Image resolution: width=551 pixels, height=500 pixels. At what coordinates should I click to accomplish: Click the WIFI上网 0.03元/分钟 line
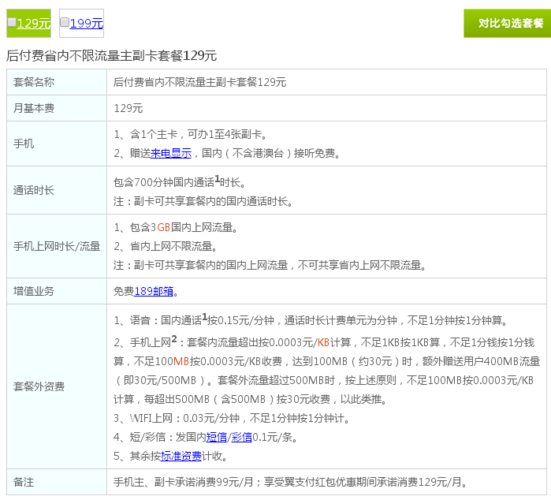click(x=231, y=418)
